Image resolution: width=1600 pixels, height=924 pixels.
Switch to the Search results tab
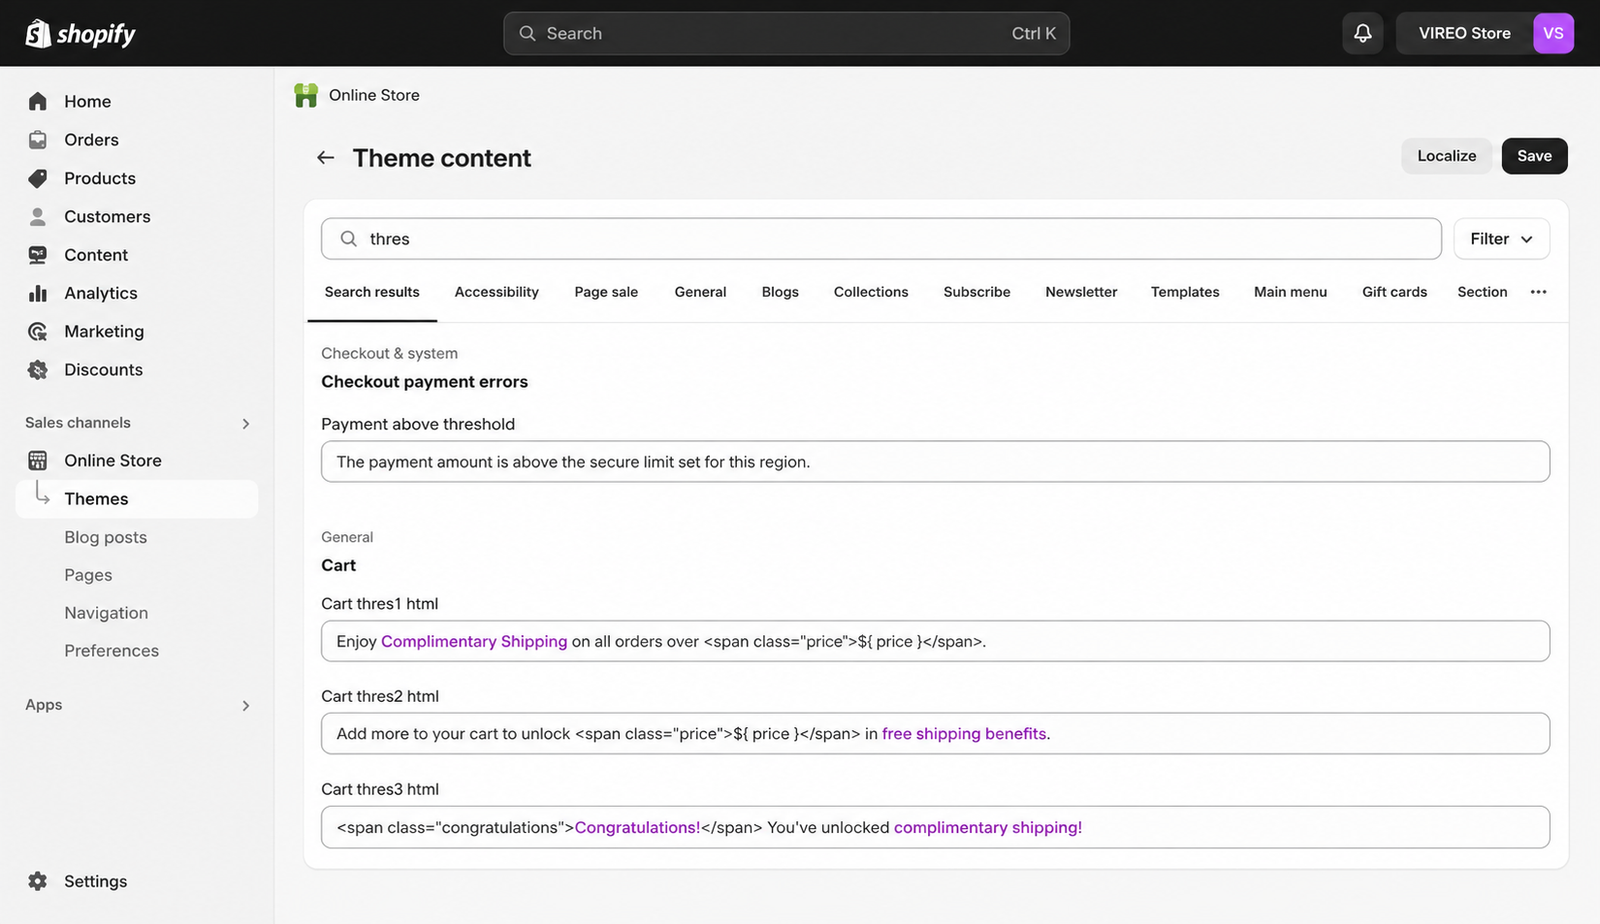tap(372, 292)
